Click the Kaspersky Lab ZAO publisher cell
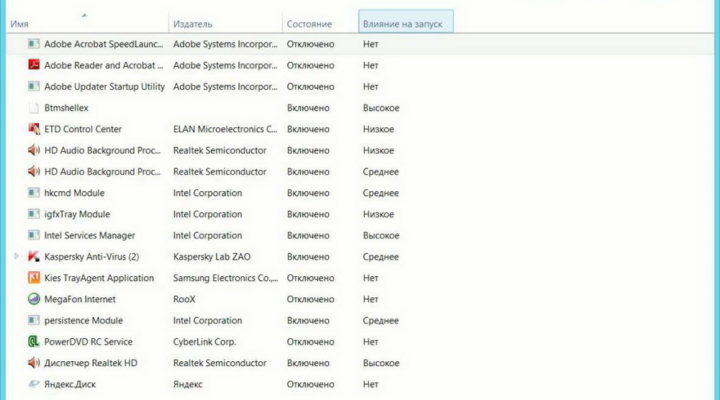Screen dimensions: 720x400 click(x=212, y=257)
